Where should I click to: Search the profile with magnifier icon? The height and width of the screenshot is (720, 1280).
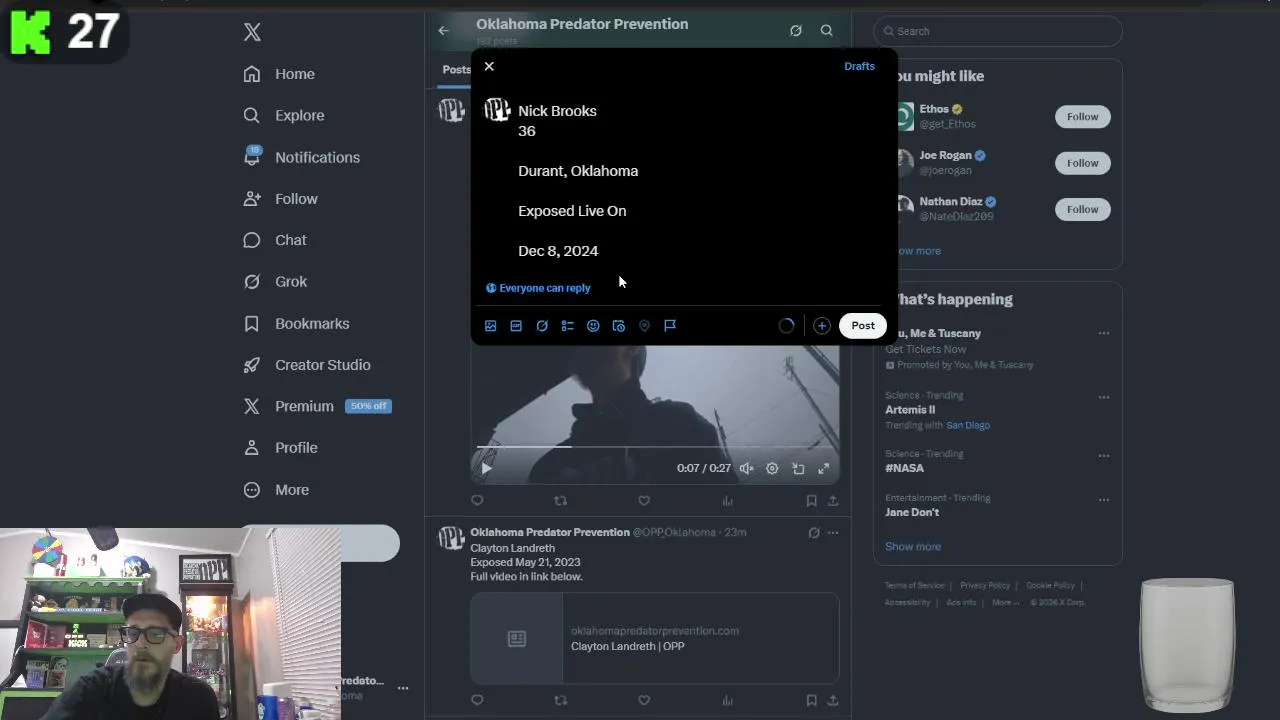point(827,31)
